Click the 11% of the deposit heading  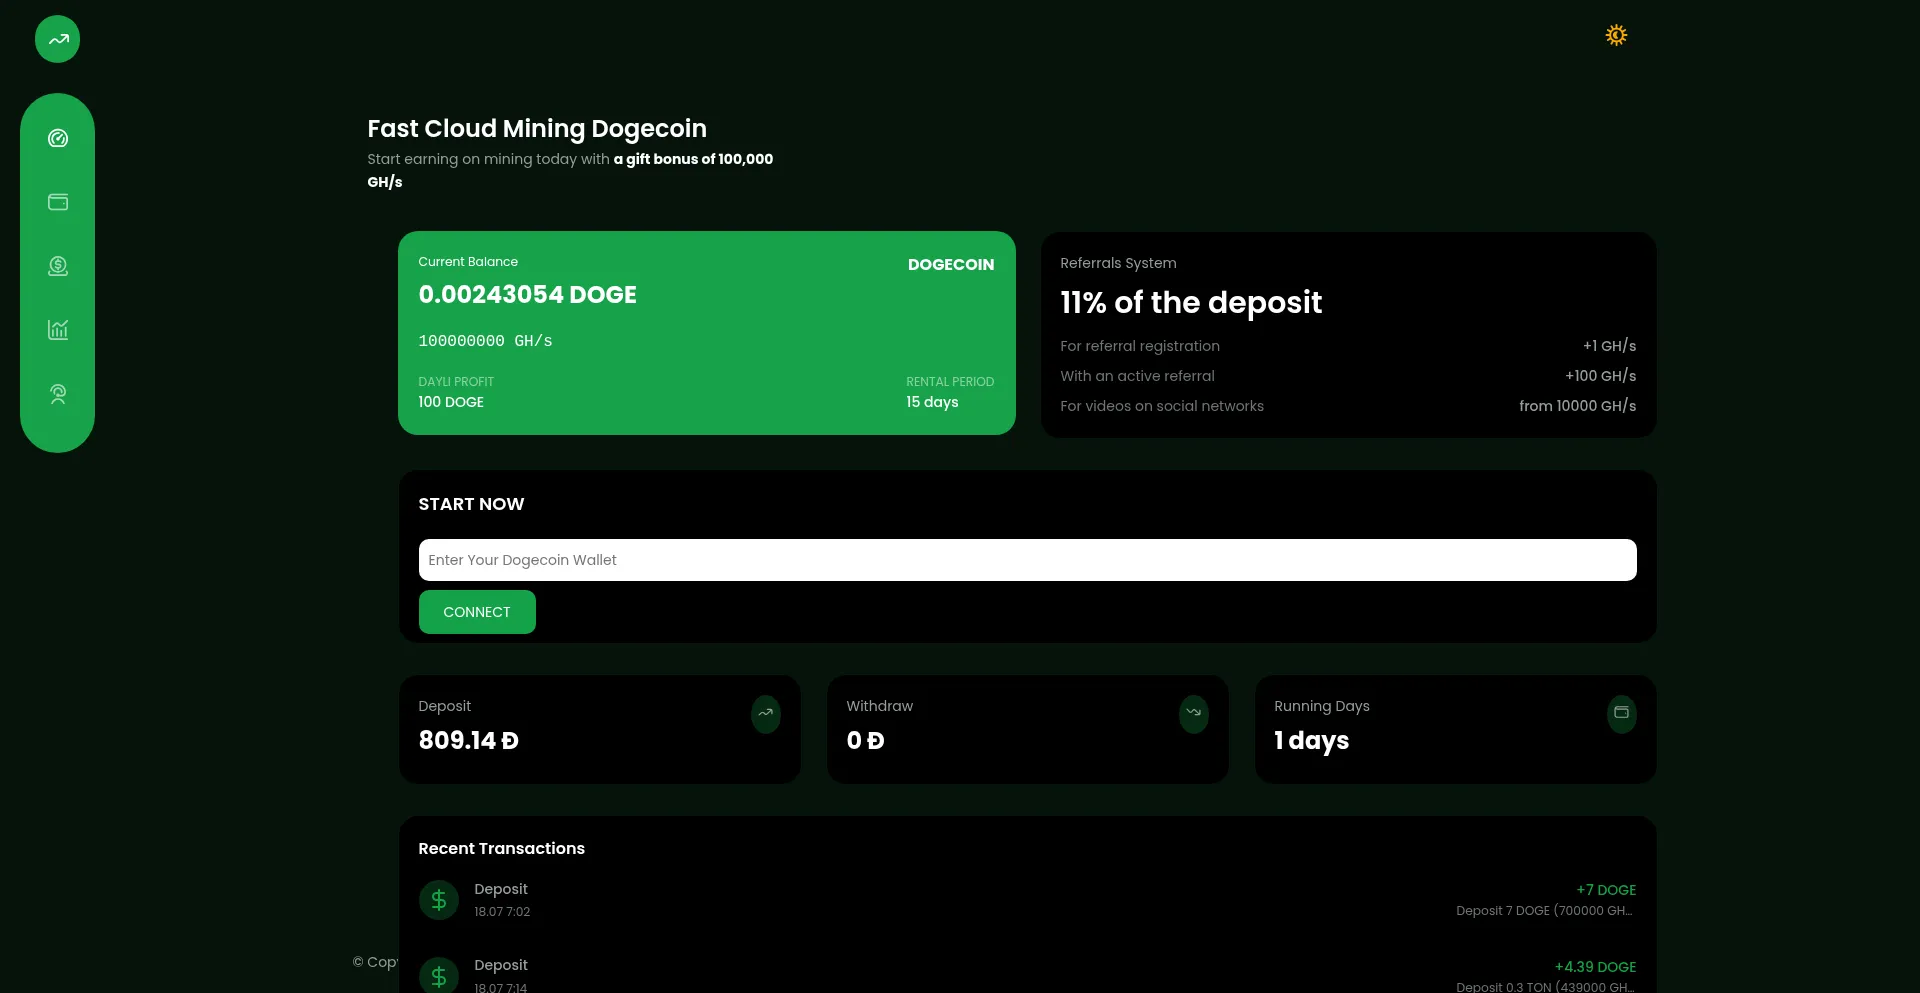(x=1191, y=303)
